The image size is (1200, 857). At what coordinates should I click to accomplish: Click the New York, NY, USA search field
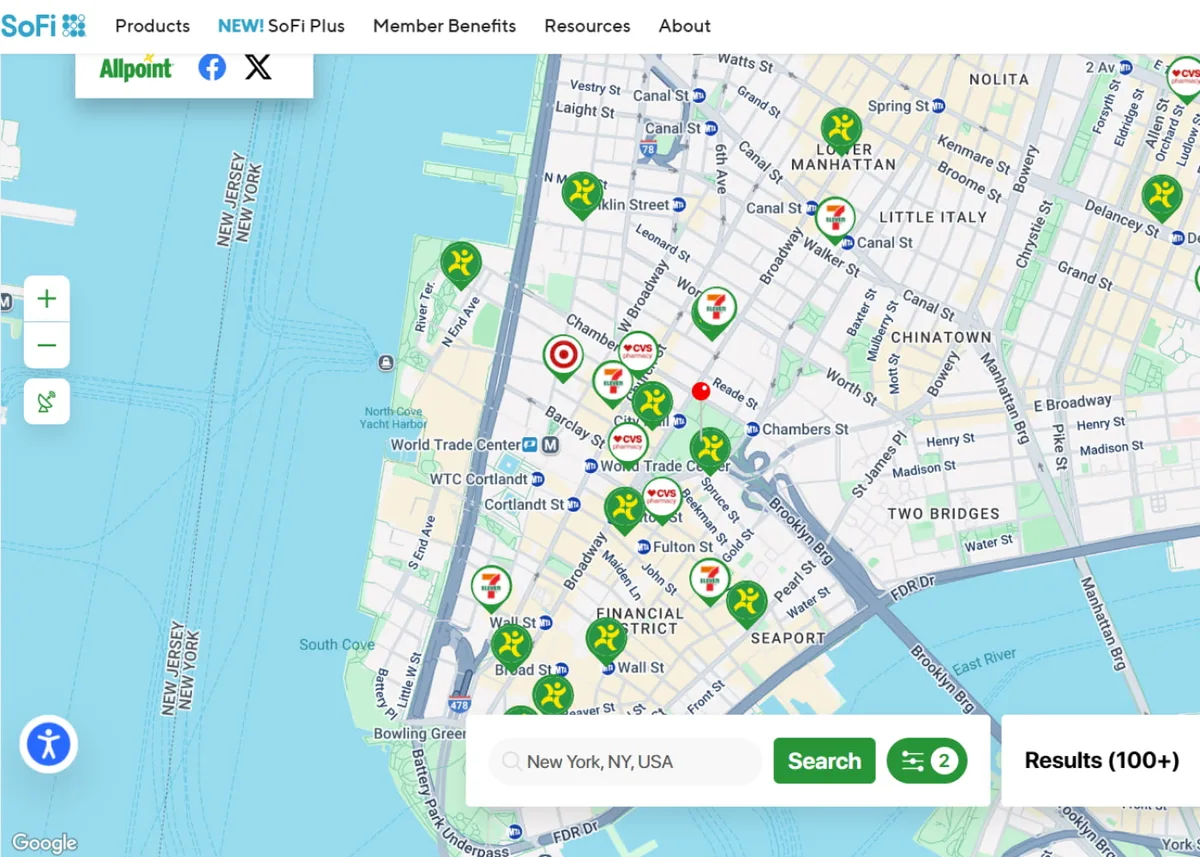click(x=625, y=762)
